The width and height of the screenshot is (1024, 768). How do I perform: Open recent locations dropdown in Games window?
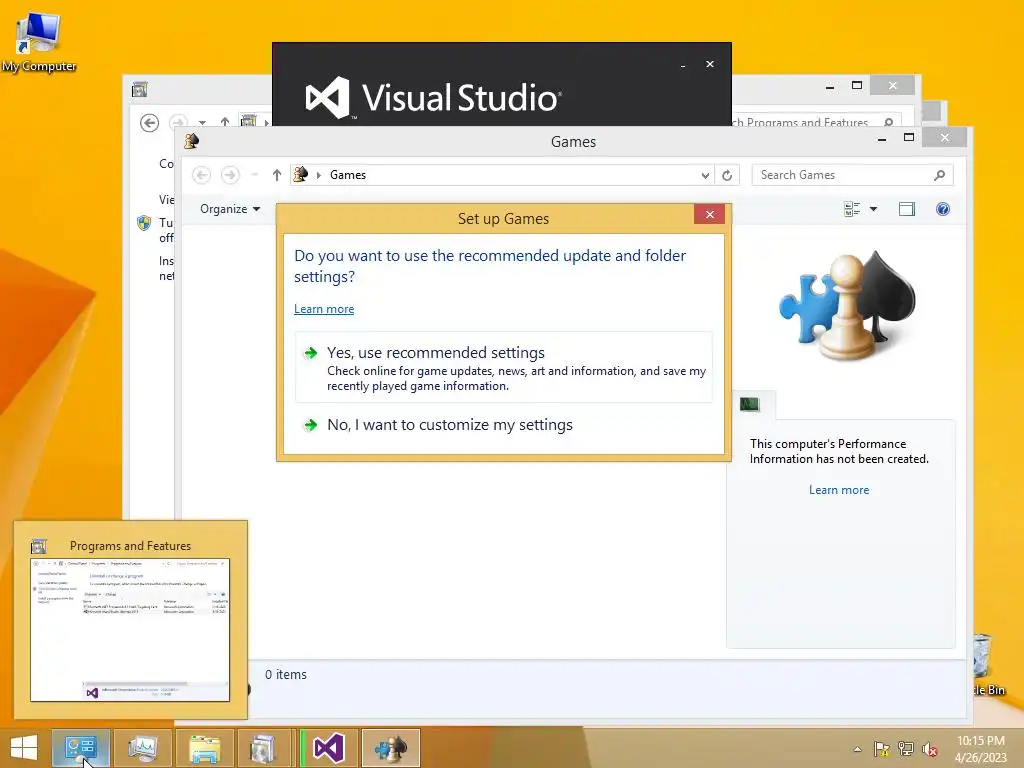[x=255, y=175]
